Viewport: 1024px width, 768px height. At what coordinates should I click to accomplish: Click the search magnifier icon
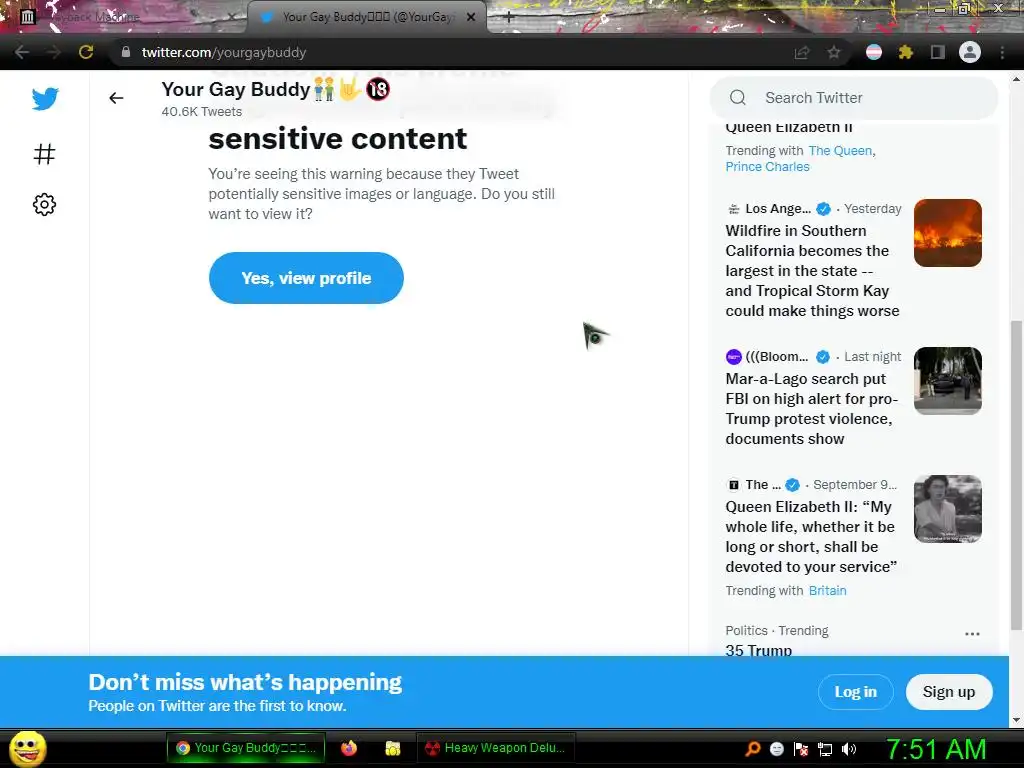pos(738,98)
